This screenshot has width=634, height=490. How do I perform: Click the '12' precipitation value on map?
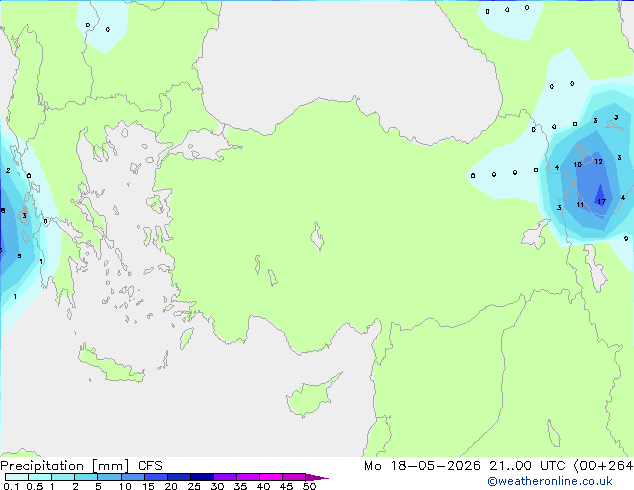coord(598,161)
